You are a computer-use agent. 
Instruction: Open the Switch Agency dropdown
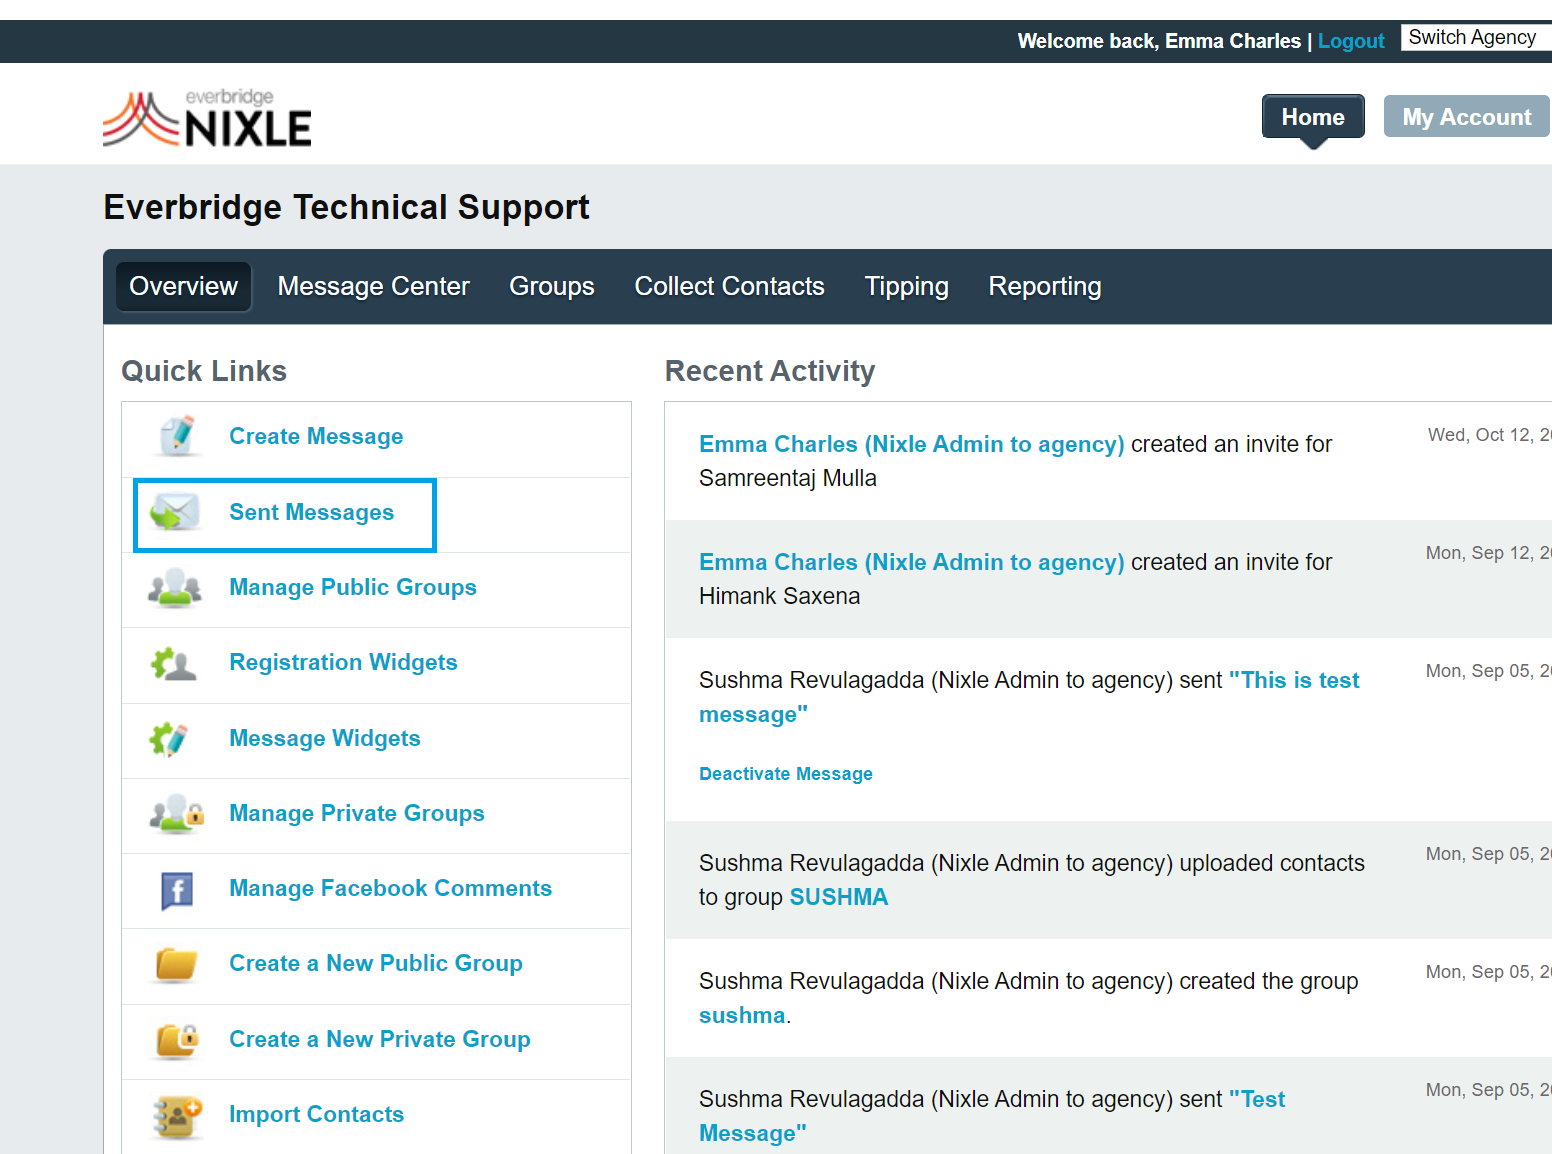[1476, 37]
